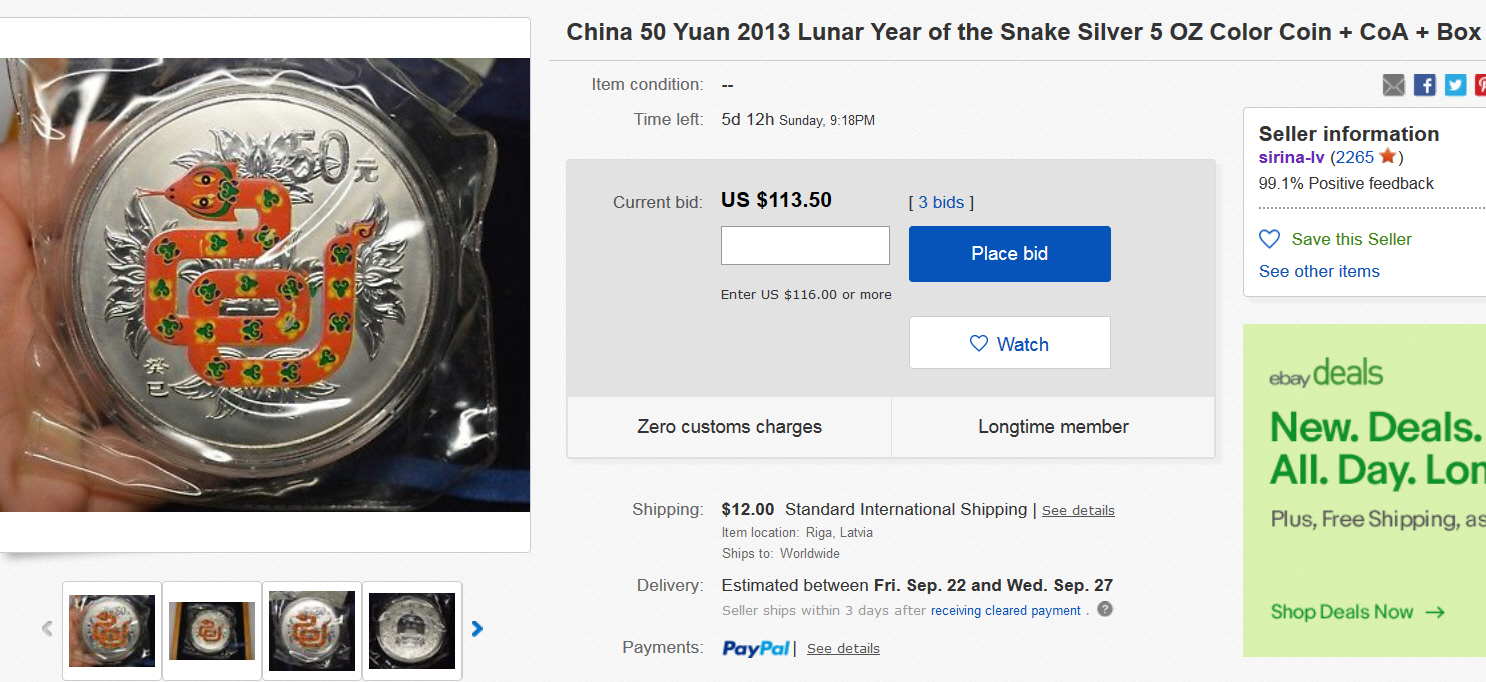Image resolution: width=1486 pixels, height=682 pixels.
Task: Click See other items link
Action: 1319,271
